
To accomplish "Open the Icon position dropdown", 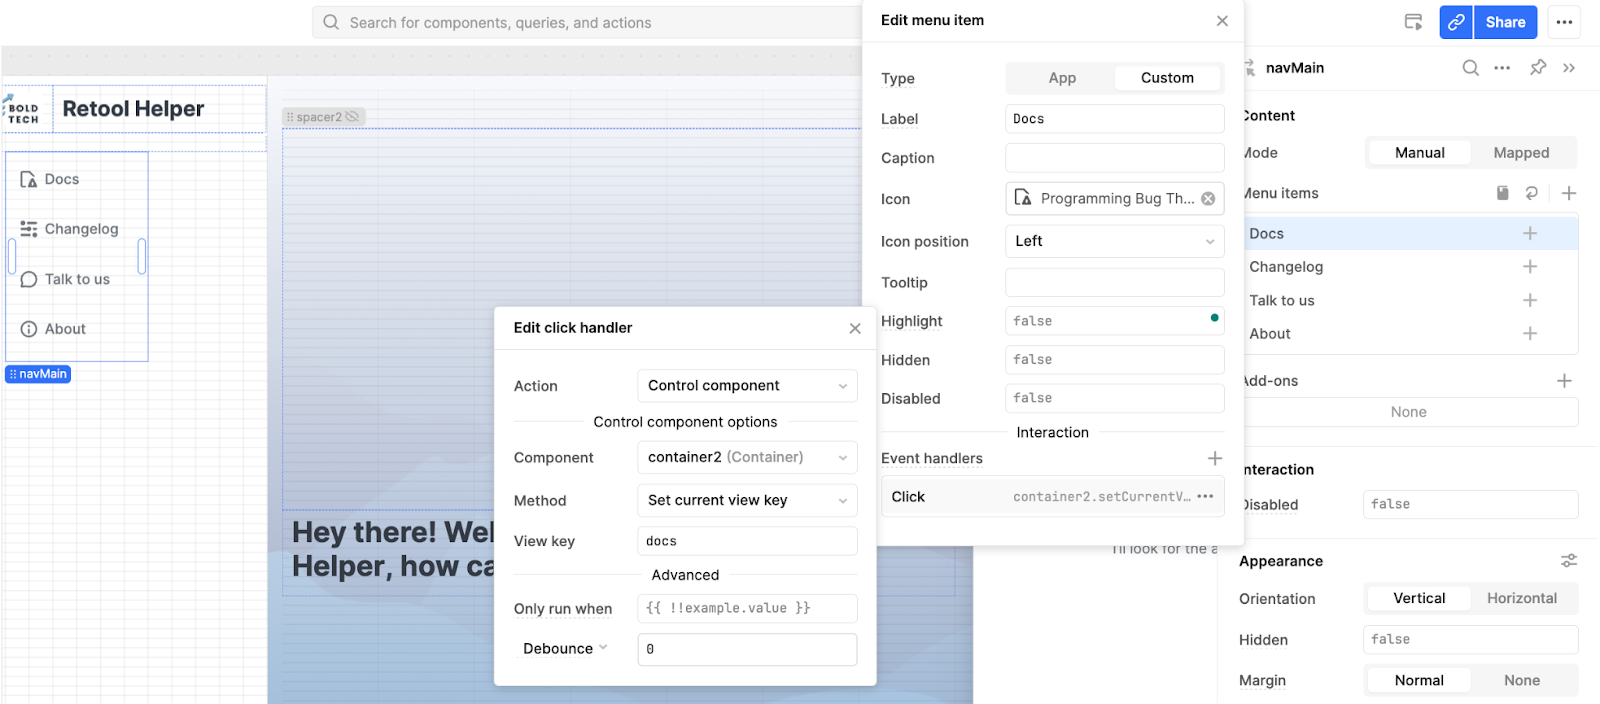I will coord(1114,241).
